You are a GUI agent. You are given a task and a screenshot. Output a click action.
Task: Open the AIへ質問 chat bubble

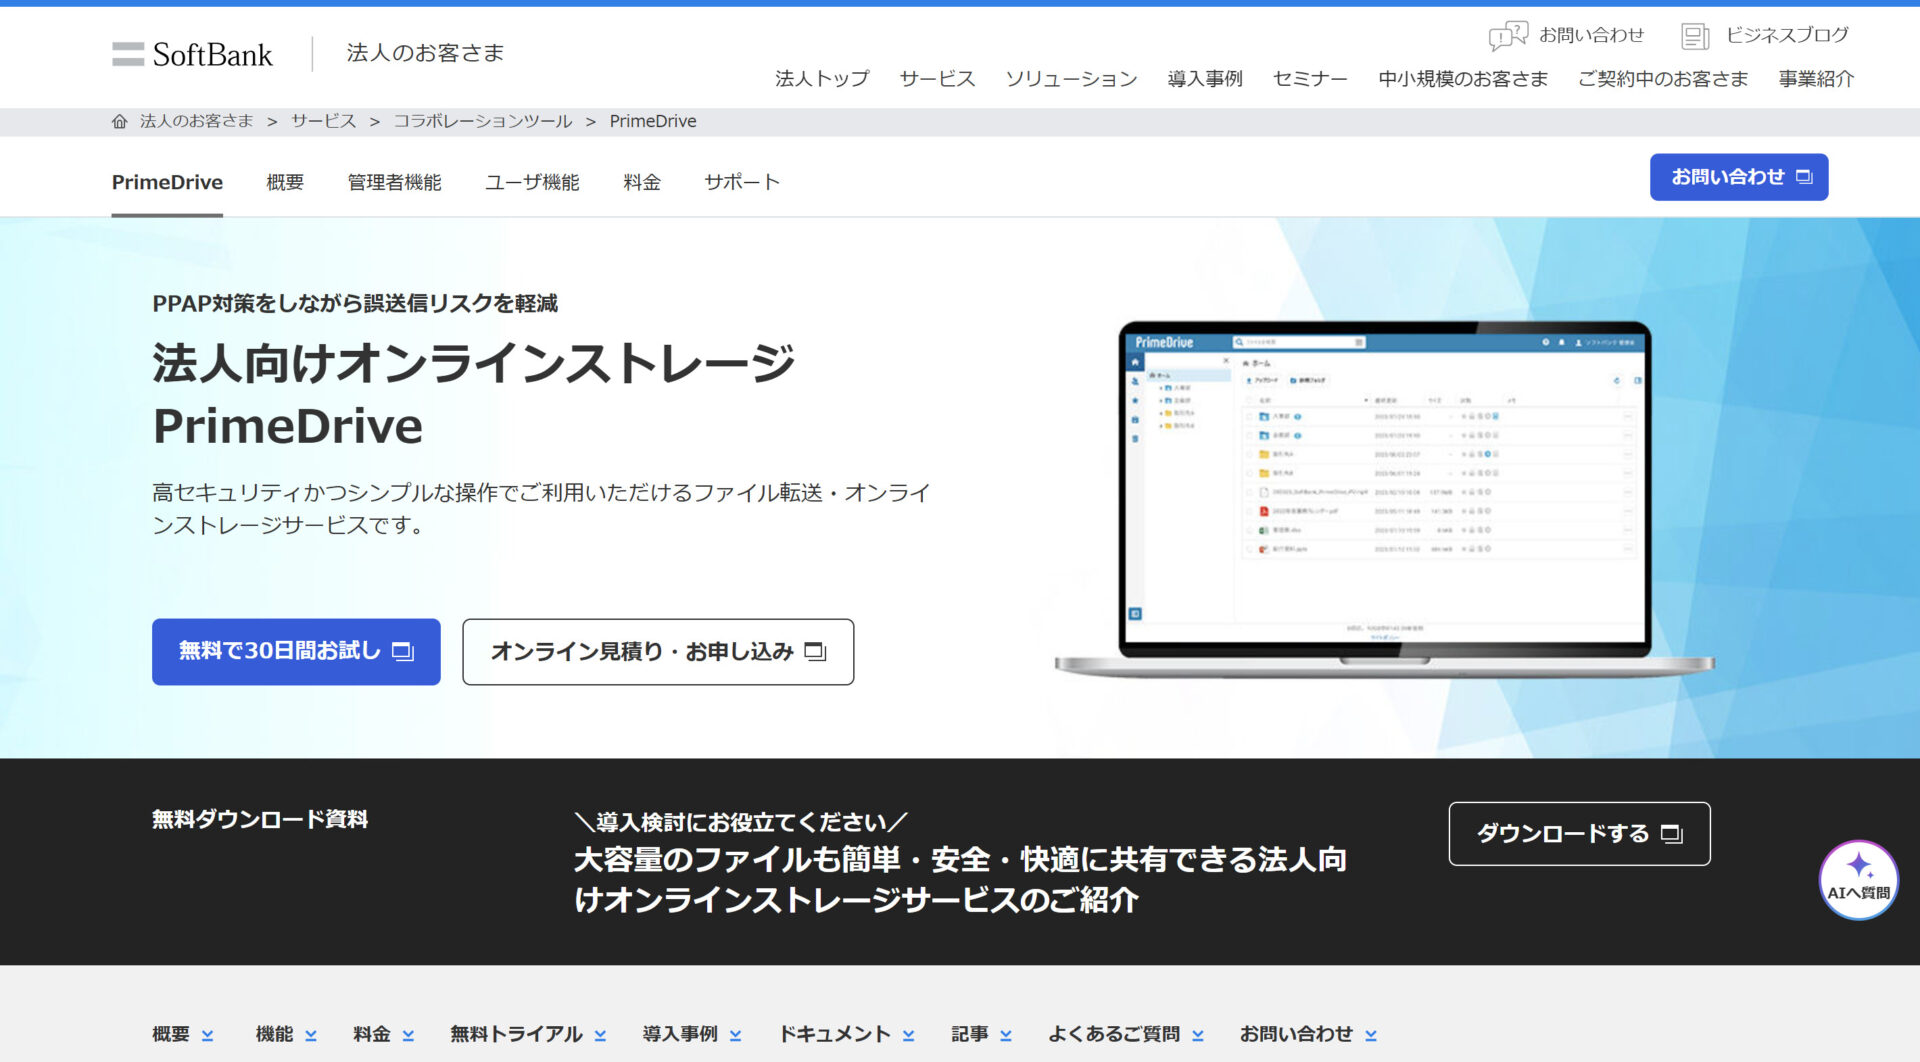[x=1858, y=880]
